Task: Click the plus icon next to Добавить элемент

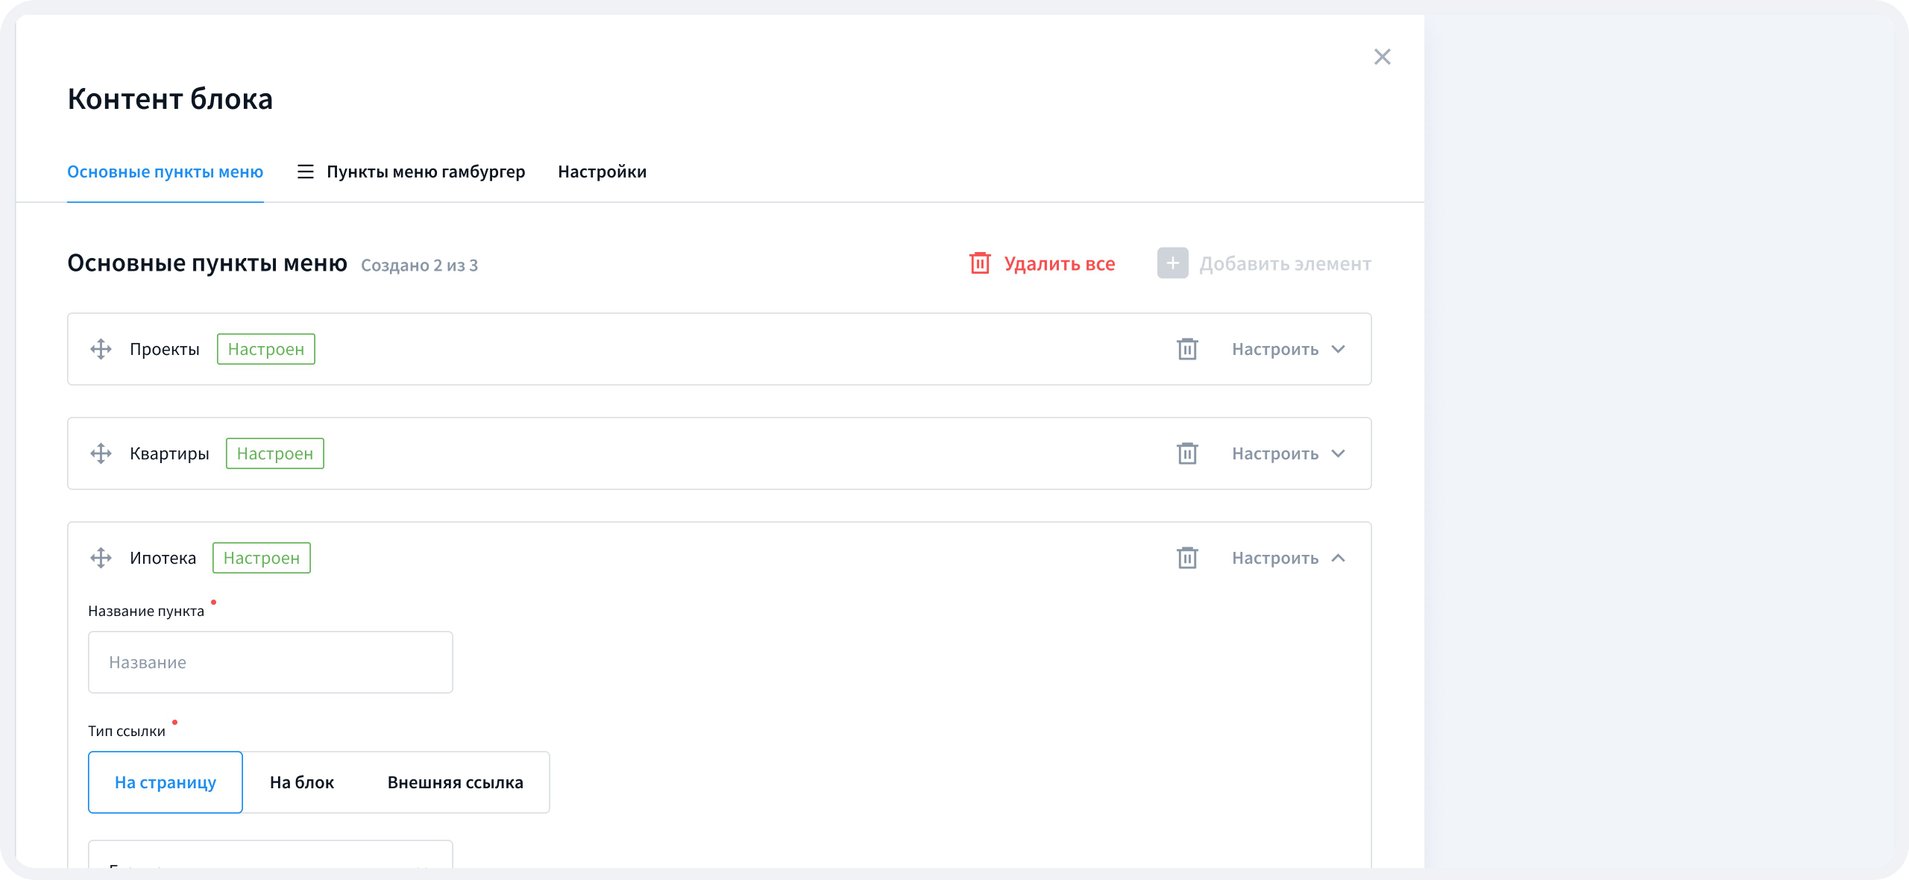Action: point(1172,264)
